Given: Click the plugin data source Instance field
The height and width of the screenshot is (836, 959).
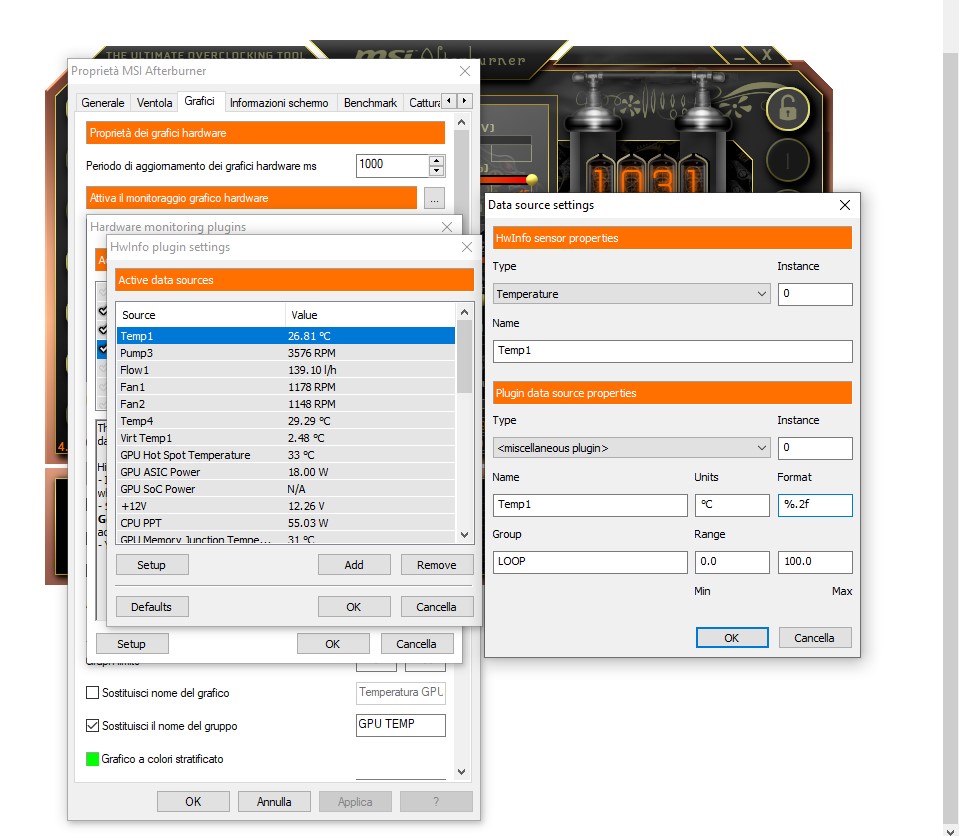Looking at the screenshot, I should pos(815,448).
